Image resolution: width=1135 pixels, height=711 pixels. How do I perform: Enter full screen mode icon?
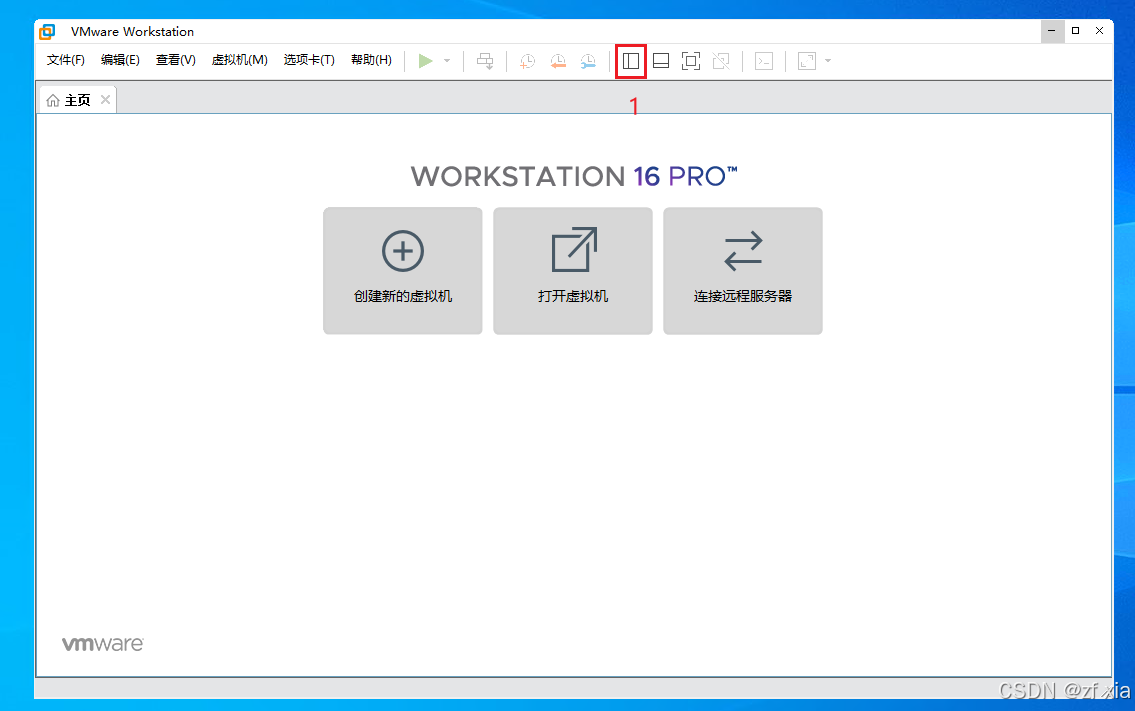691,61
